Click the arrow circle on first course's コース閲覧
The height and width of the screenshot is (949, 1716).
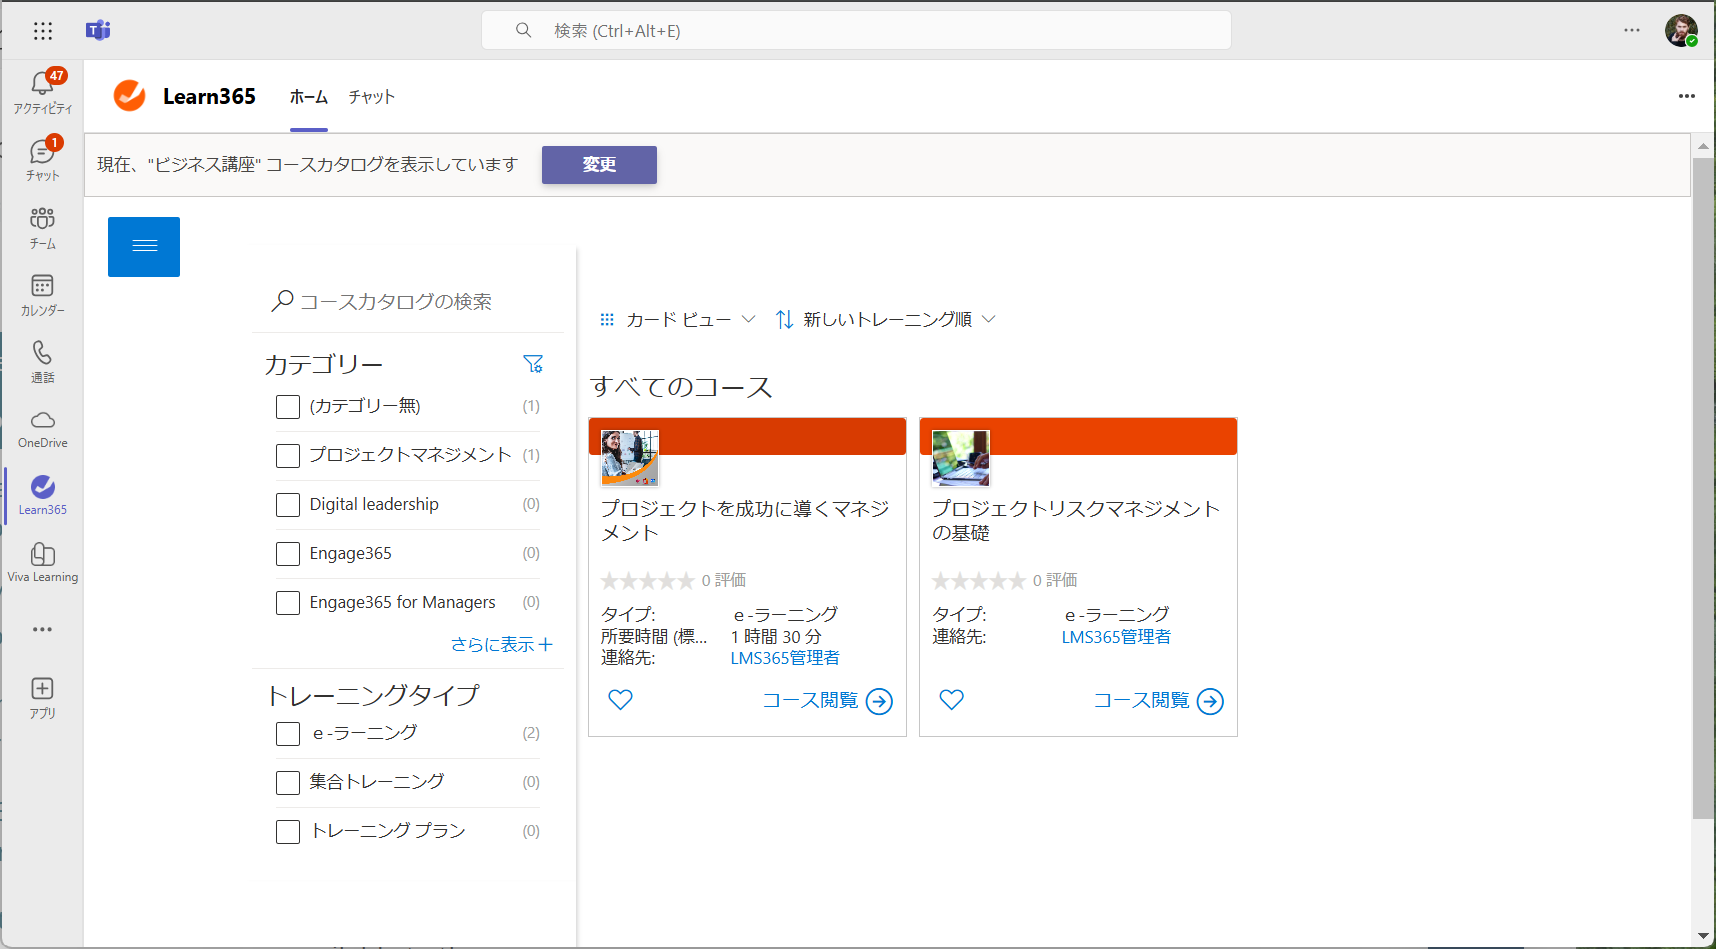click(x=880, y=702)
